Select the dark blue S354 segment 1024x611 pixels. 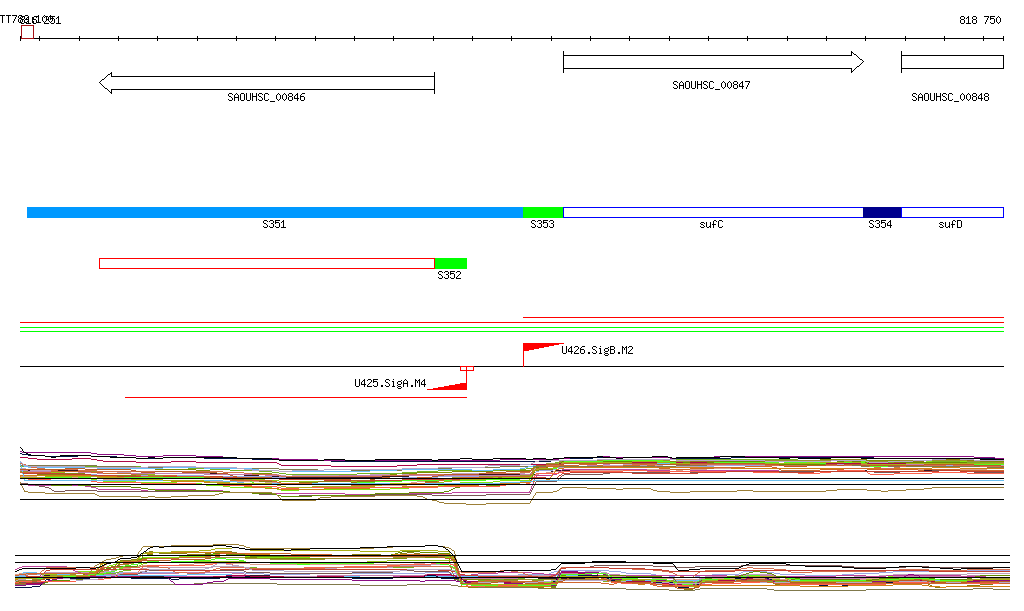coord(882,212)
